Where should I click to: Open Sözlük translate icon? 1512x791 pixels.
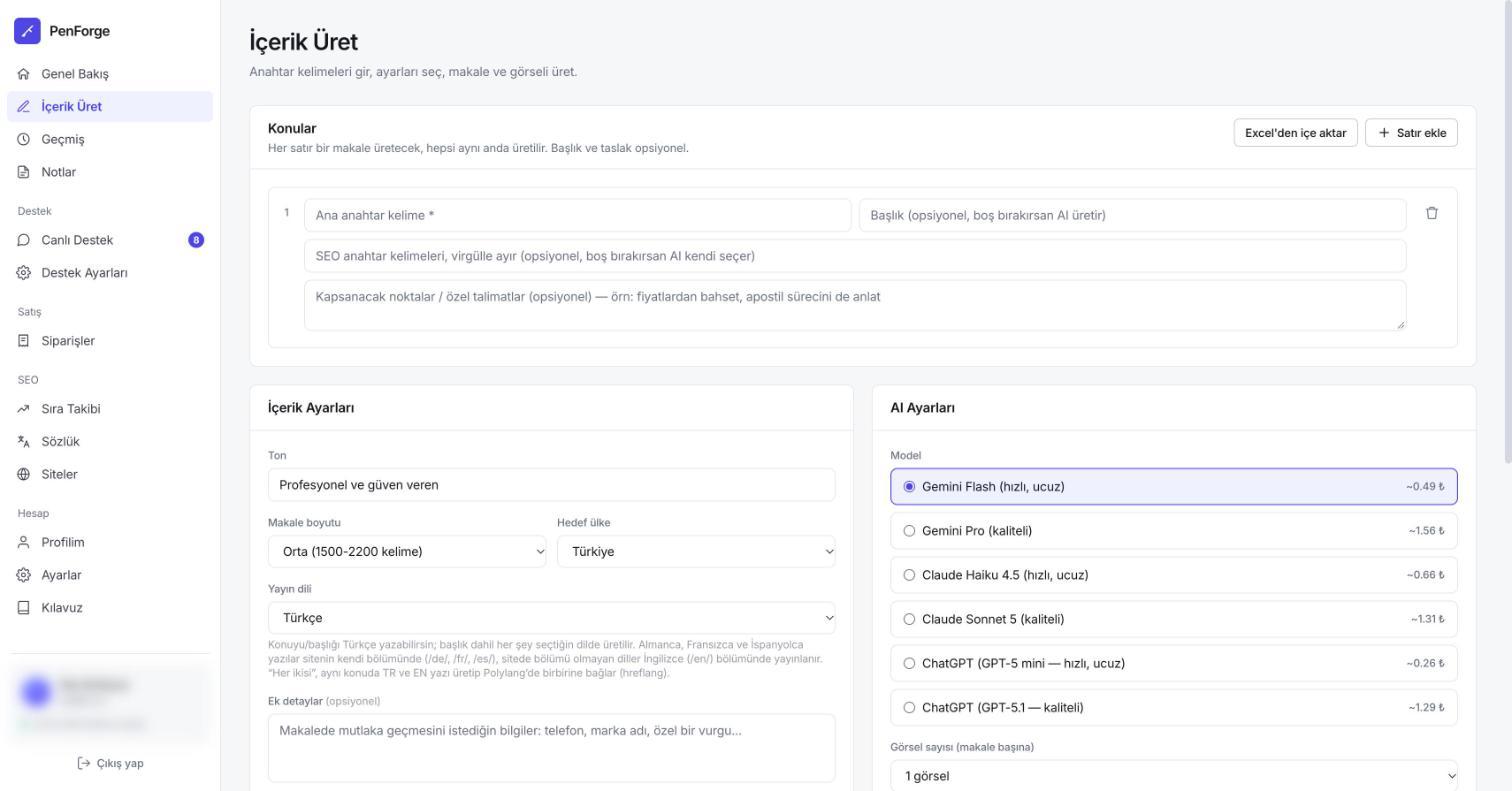tap(24, 442)
